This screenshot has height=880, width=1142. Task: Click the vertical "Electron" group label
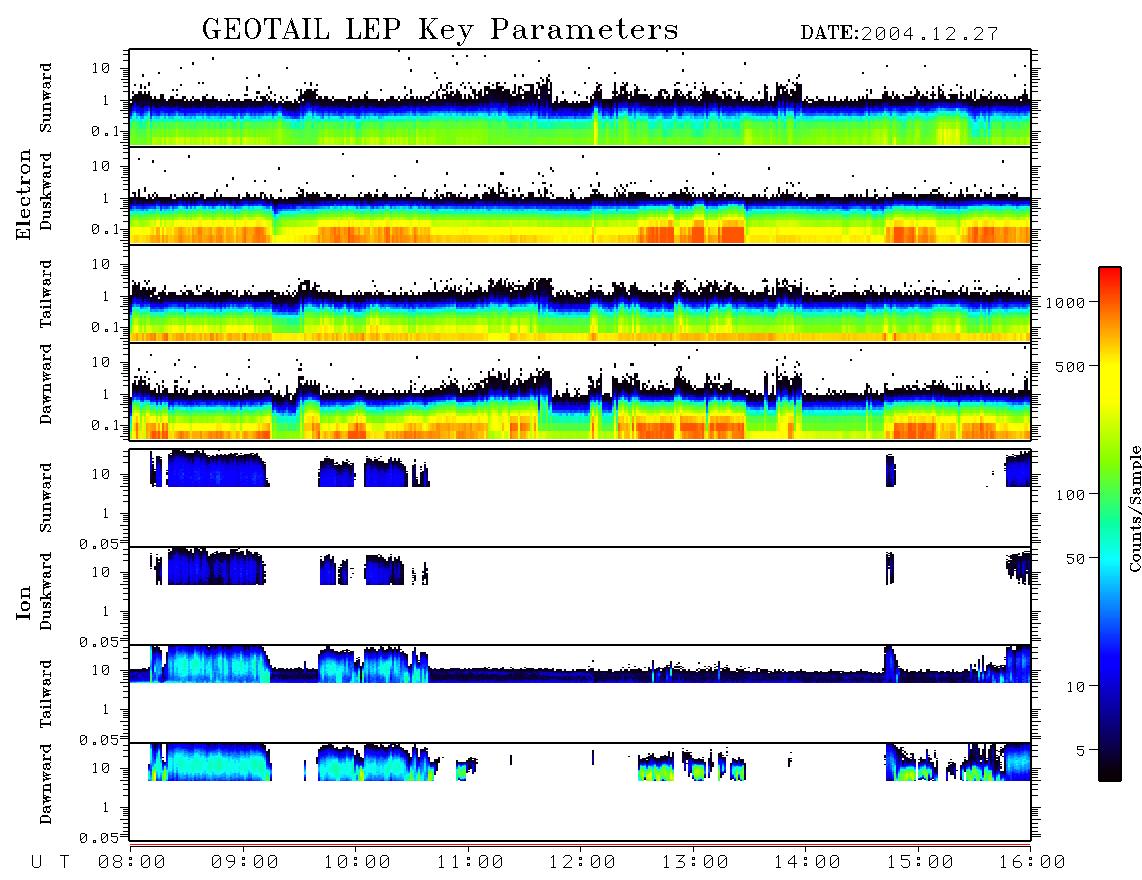[x=24, y=195]
